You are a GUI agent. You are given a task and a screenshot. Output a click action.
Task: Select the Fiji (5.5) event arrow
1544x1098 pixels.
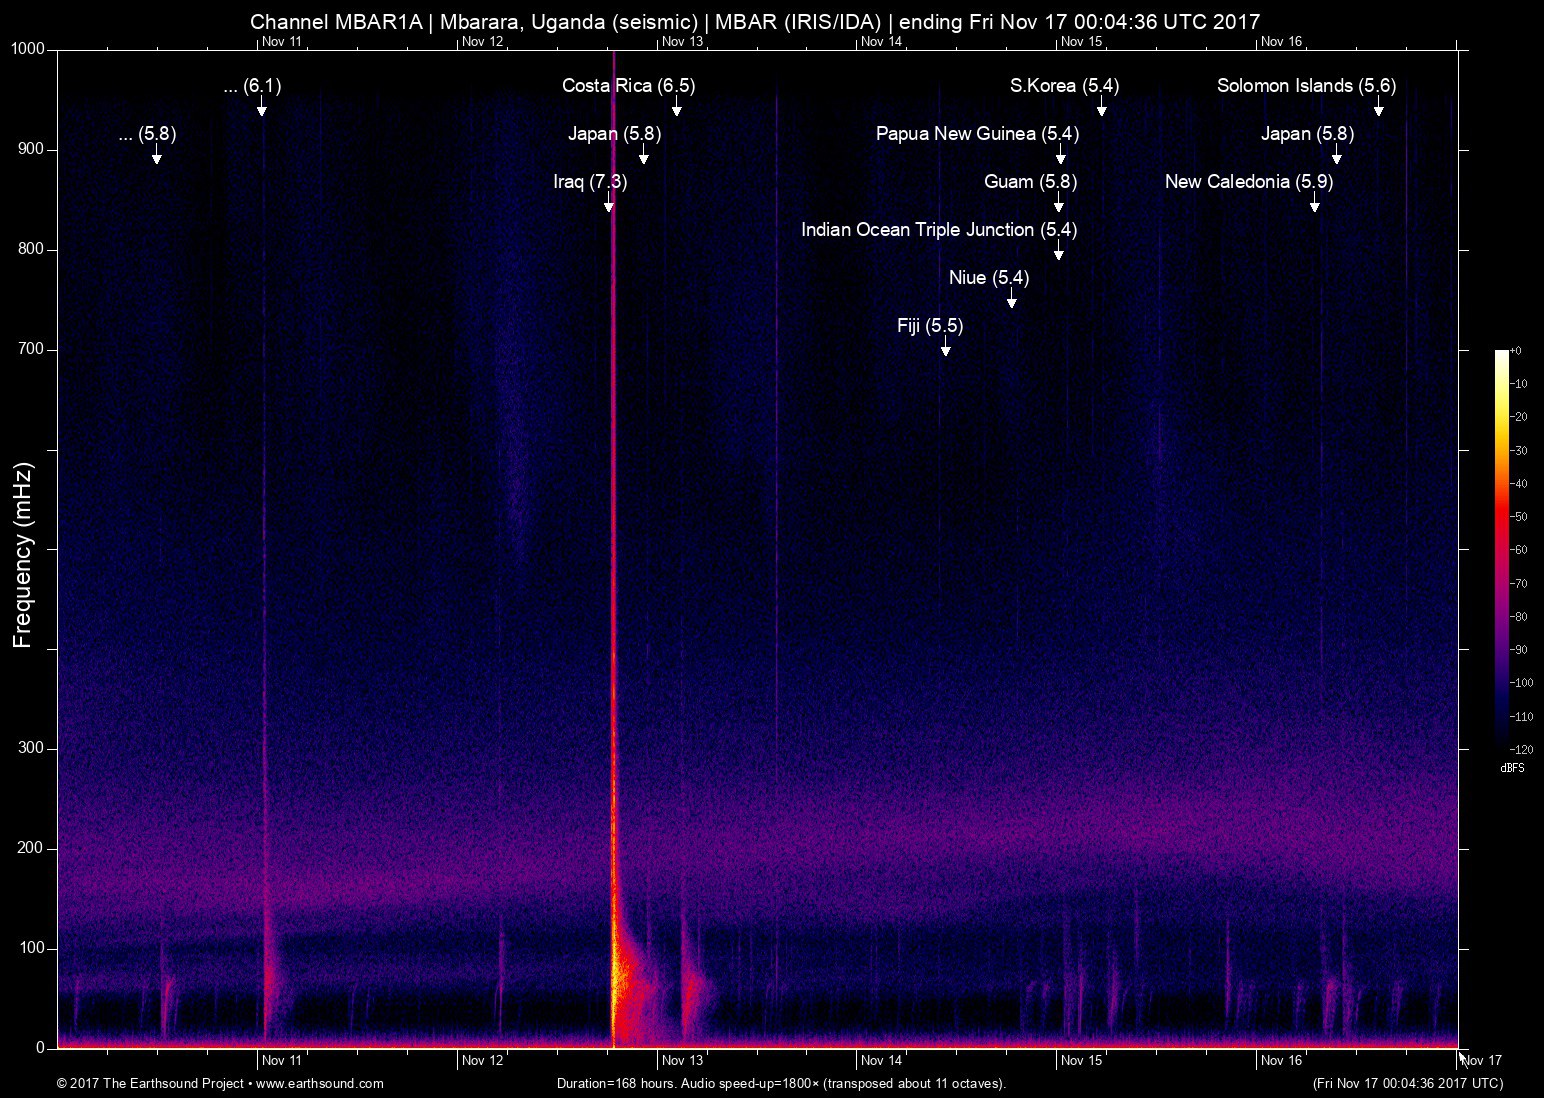[945, 350]
